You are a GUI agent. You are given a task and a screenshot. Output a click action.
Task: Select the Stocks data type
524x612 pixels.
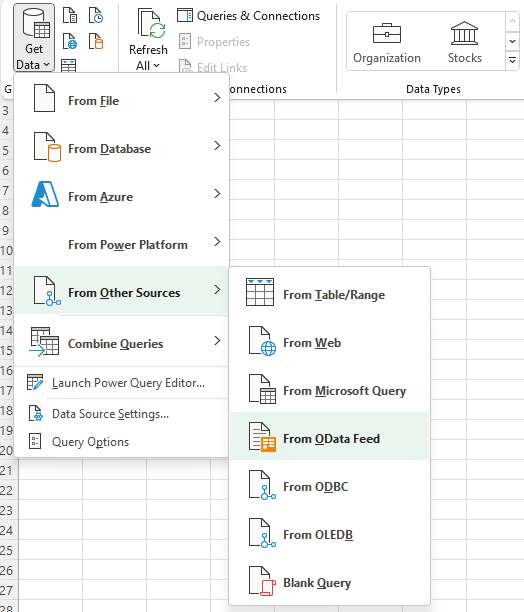[x=464, y=43]
